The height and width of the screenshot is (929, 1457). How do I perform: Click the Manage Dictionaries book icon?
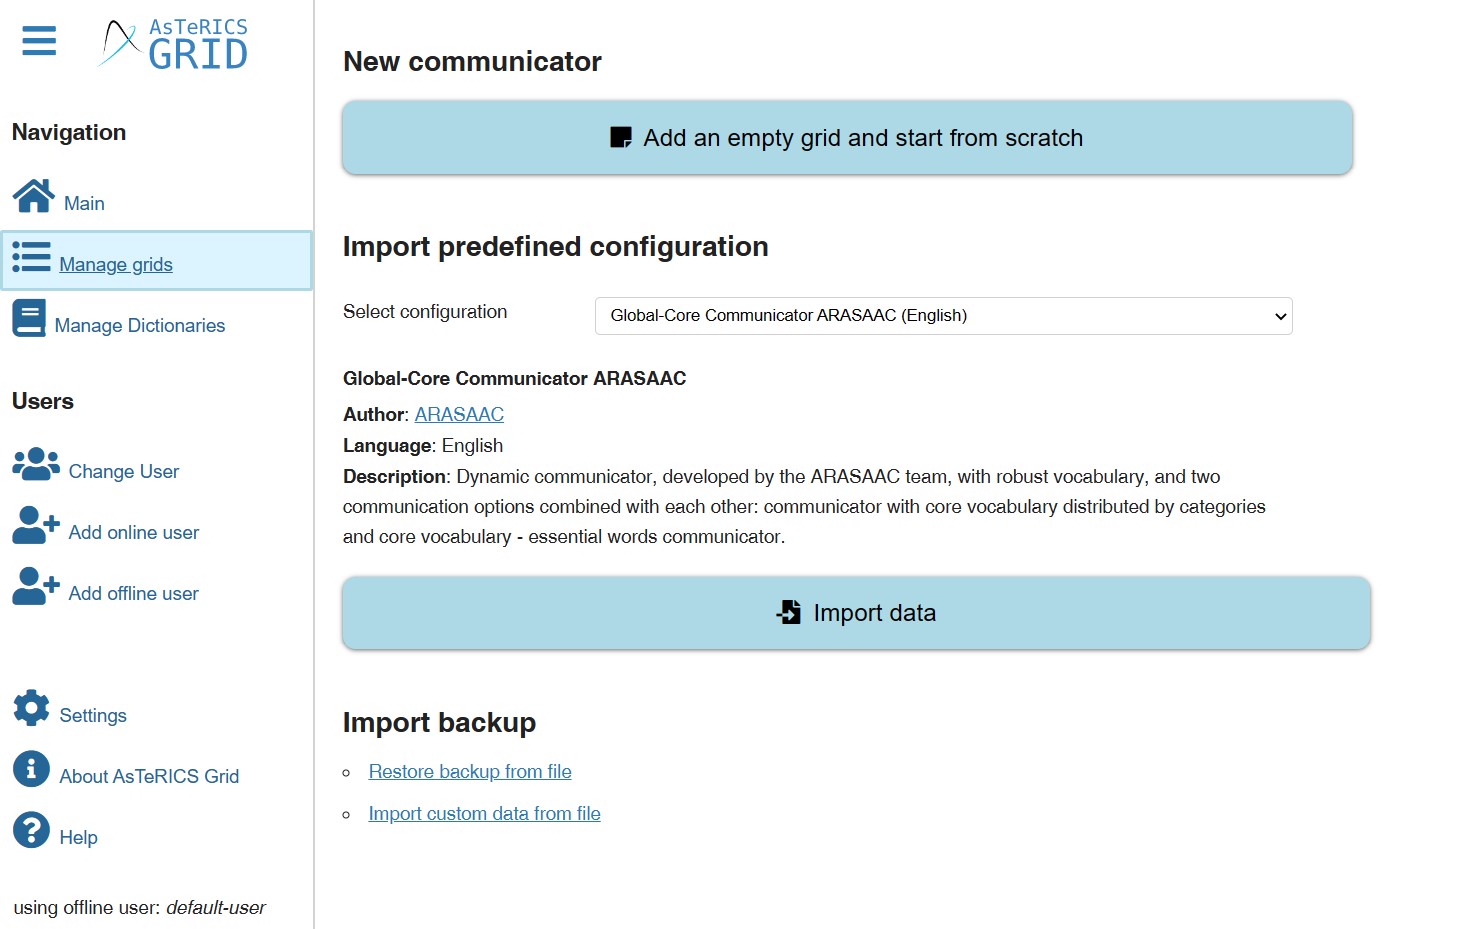(x=29, y=318)
